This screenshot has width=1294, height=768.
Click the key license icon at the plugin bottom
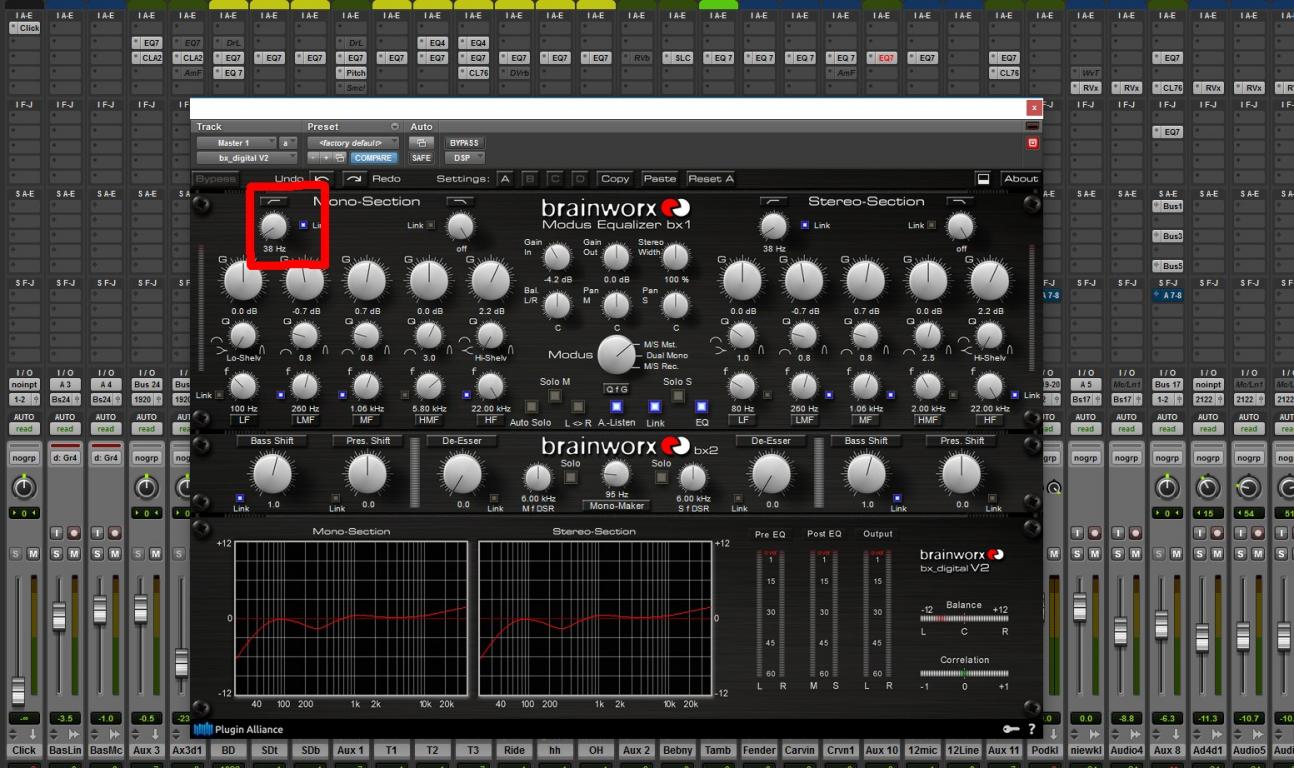(x=1012, y=729)
